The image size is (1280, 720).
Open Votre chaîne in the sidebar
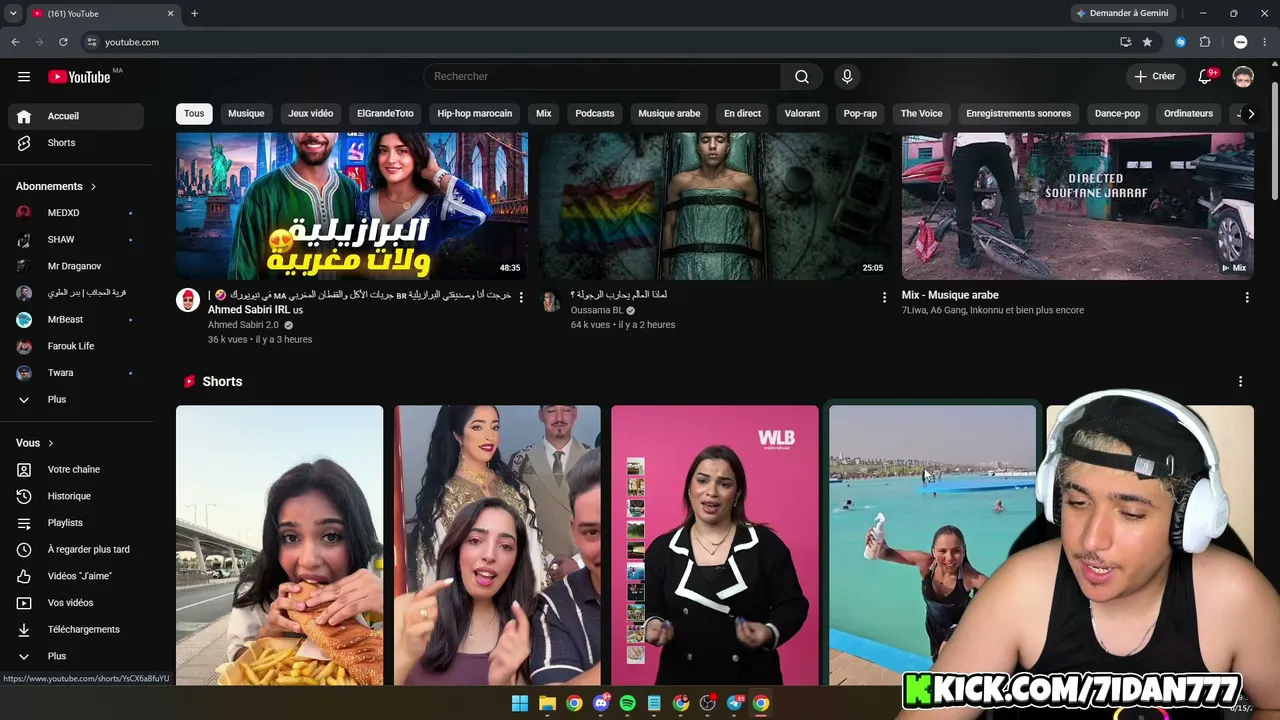pyautogui.click(x=76, y=470)
